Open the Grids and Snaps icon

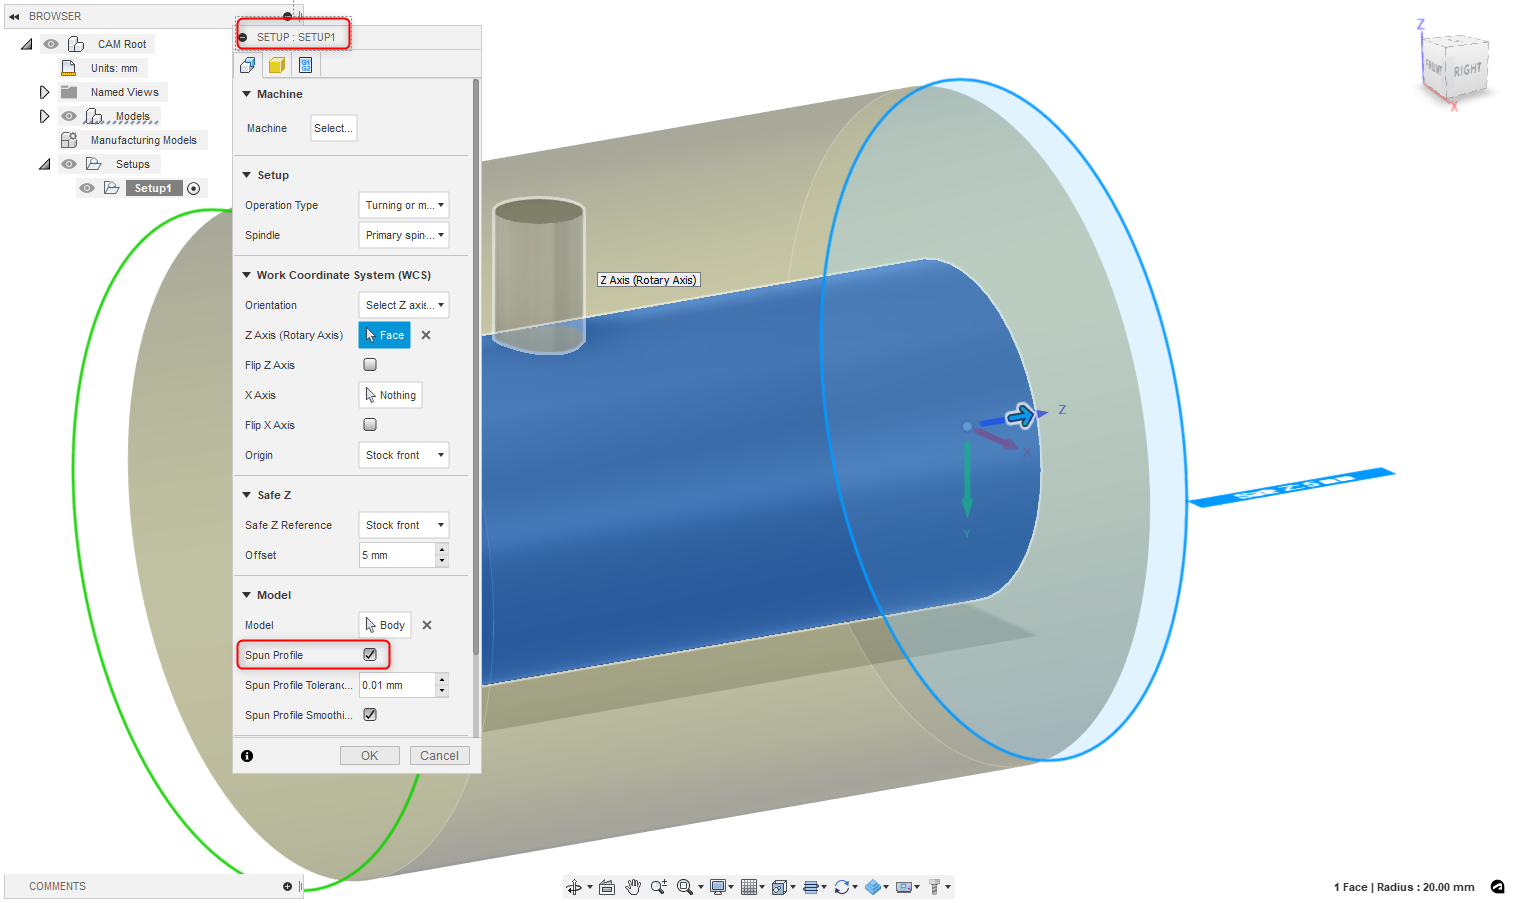point(750,886)
